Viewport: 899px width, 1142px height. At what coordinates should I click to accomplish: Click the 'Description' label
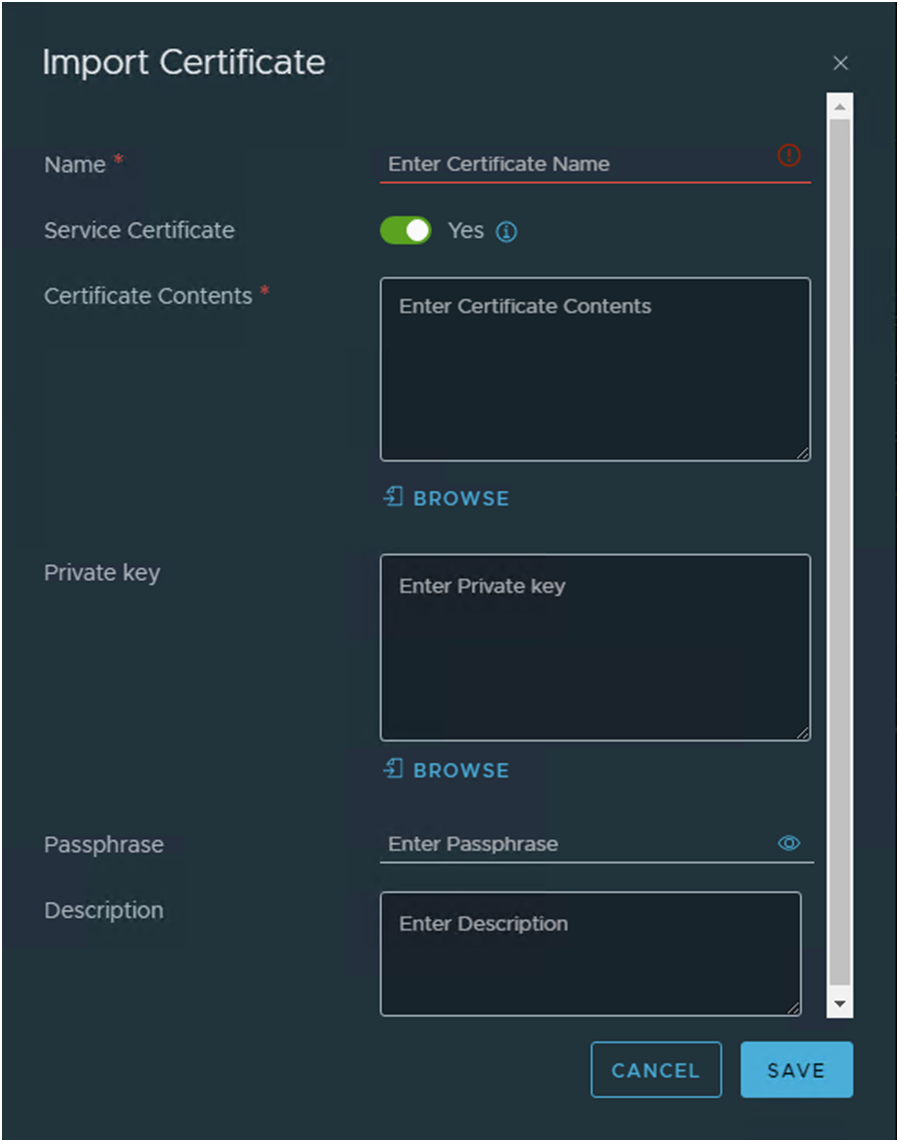(x=103, y=910)
